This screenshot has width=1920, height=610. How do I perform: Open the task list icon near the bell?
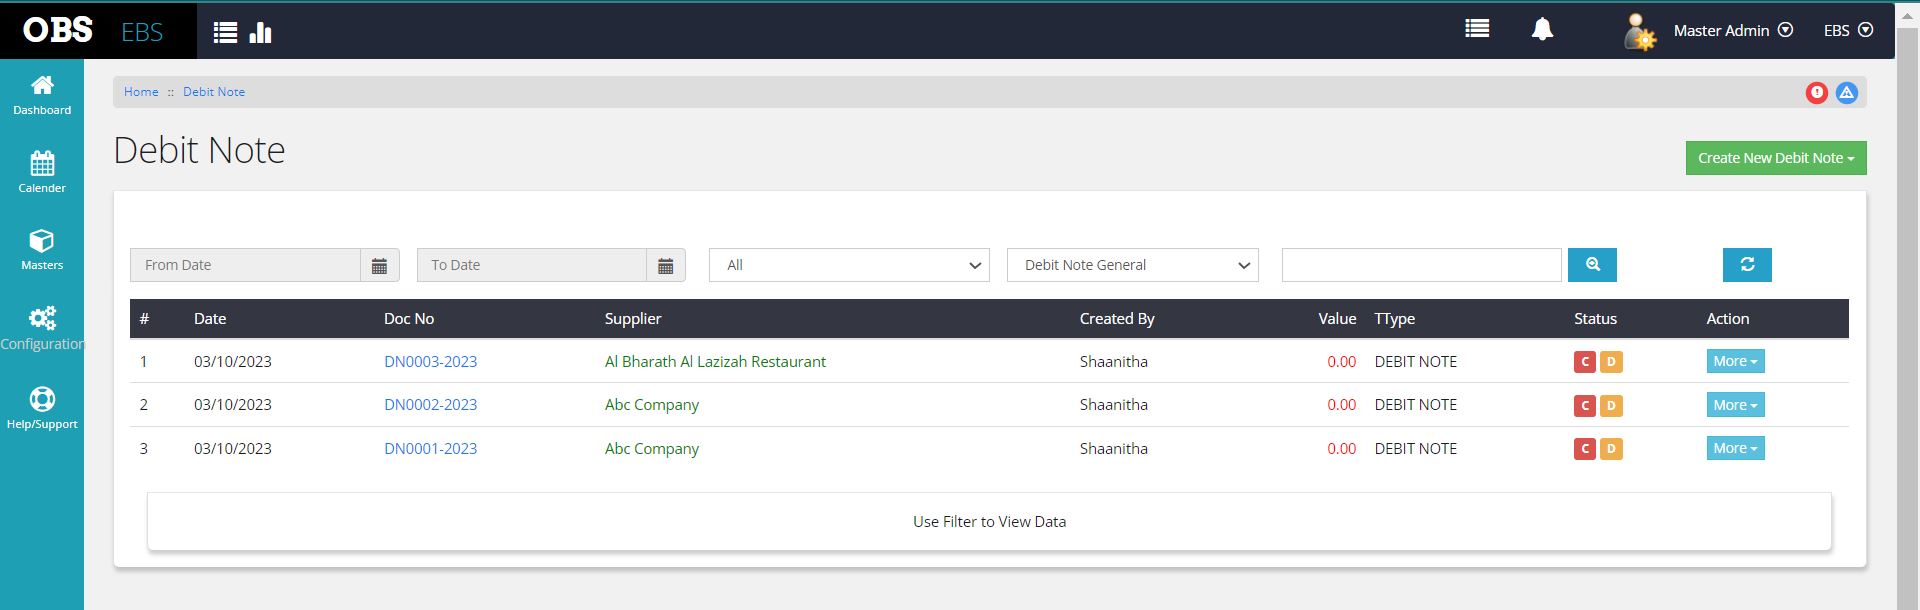tap(1477, 29)
